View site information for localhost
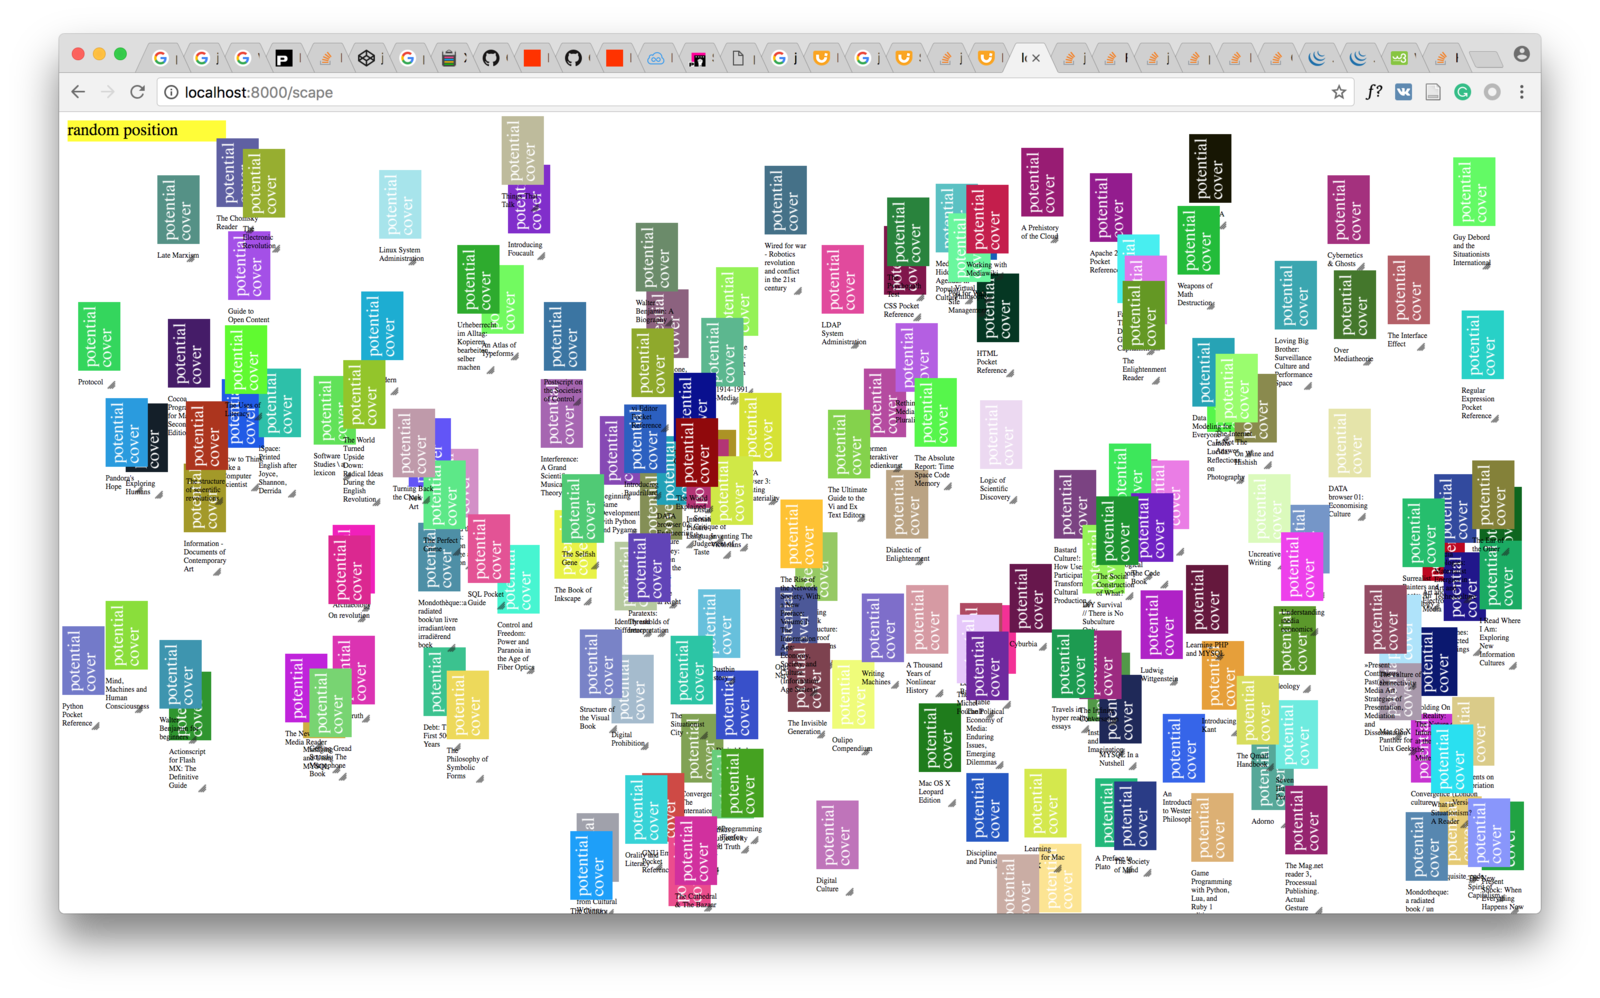This screenshot has height=998, width=1600. click(171, 92)
